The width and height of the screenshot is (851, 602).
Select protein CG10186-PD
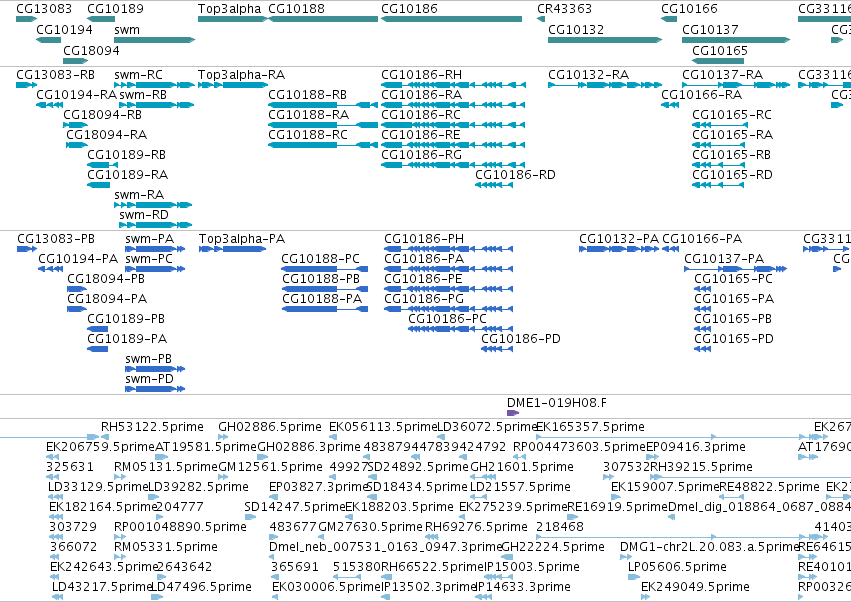[521, 339]
